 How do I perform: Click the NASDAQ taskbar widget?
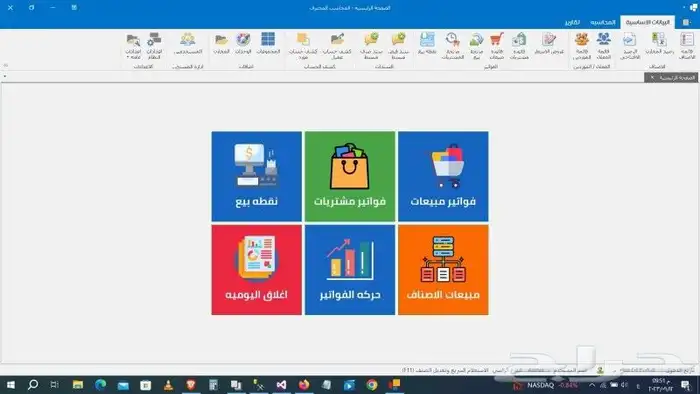click(x=546, y=385)
